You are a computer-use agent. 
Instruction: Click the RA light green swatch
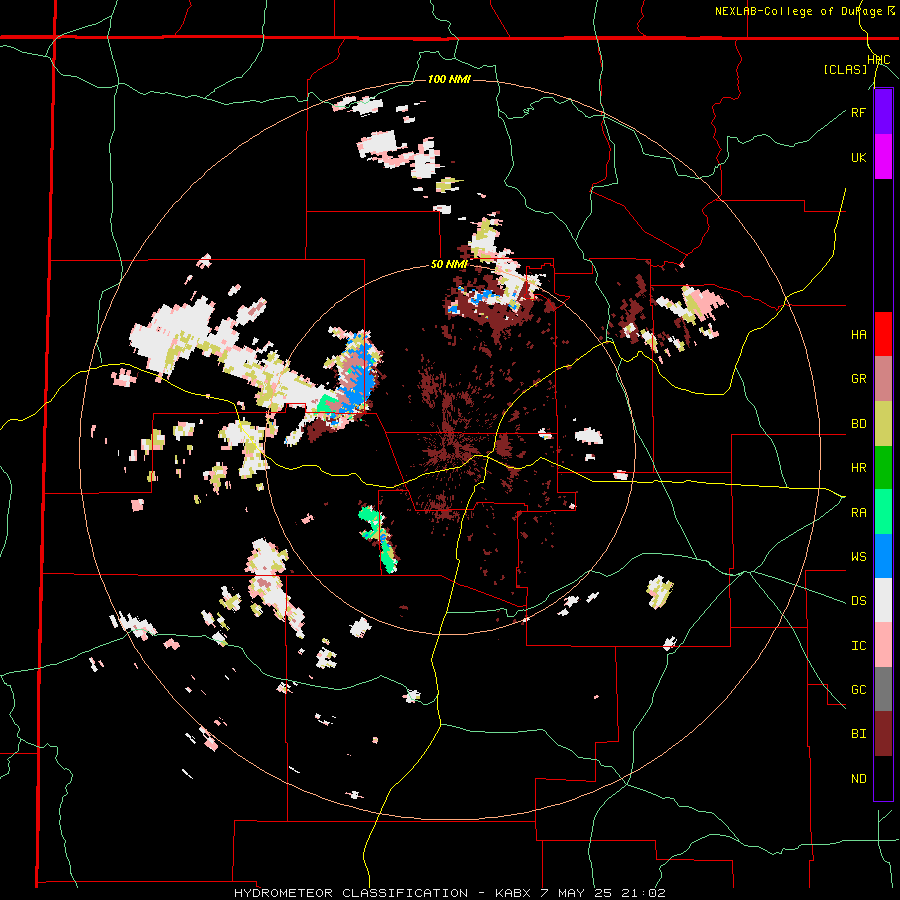[883, 512]
